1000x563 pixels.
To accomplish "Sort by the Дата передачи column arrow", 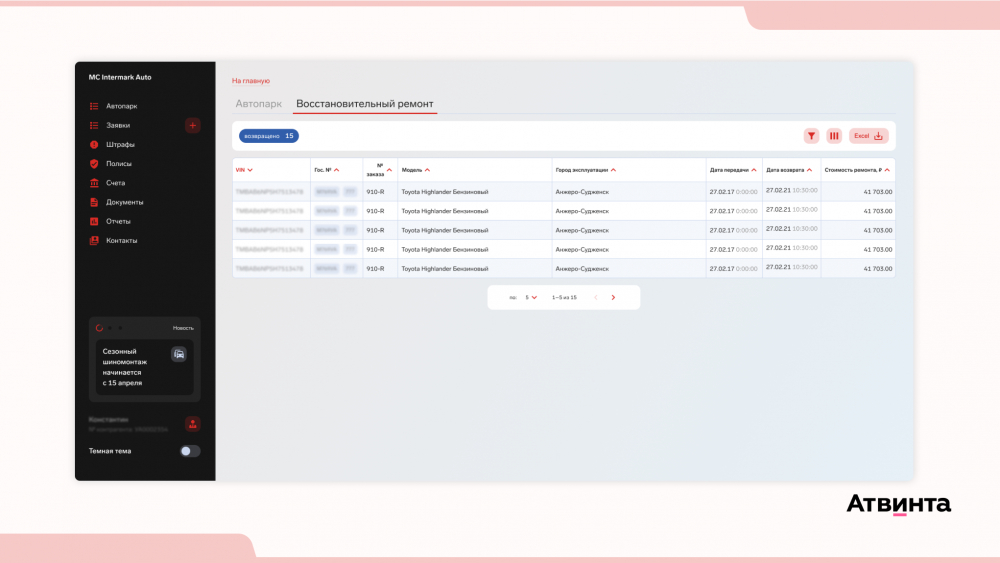I will pyautogui.click(x=754, y=170).
